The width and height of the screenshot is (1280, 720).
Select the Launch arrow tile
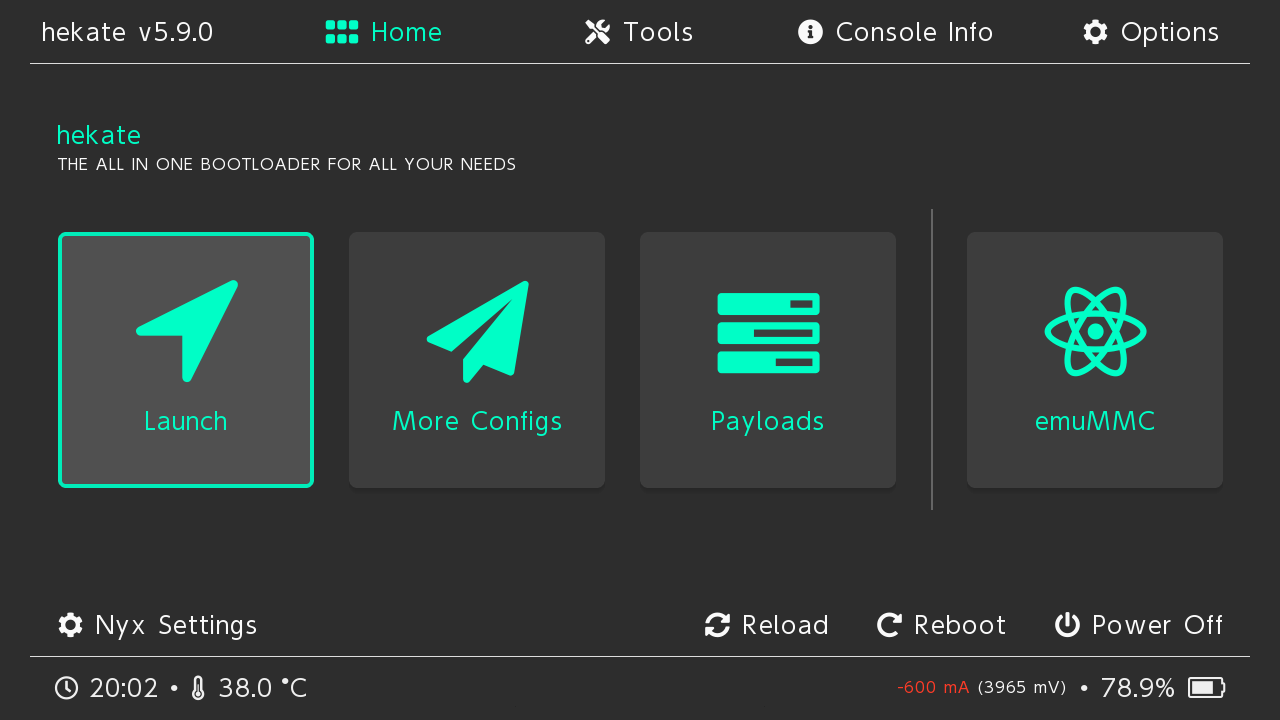click(186, 360)
